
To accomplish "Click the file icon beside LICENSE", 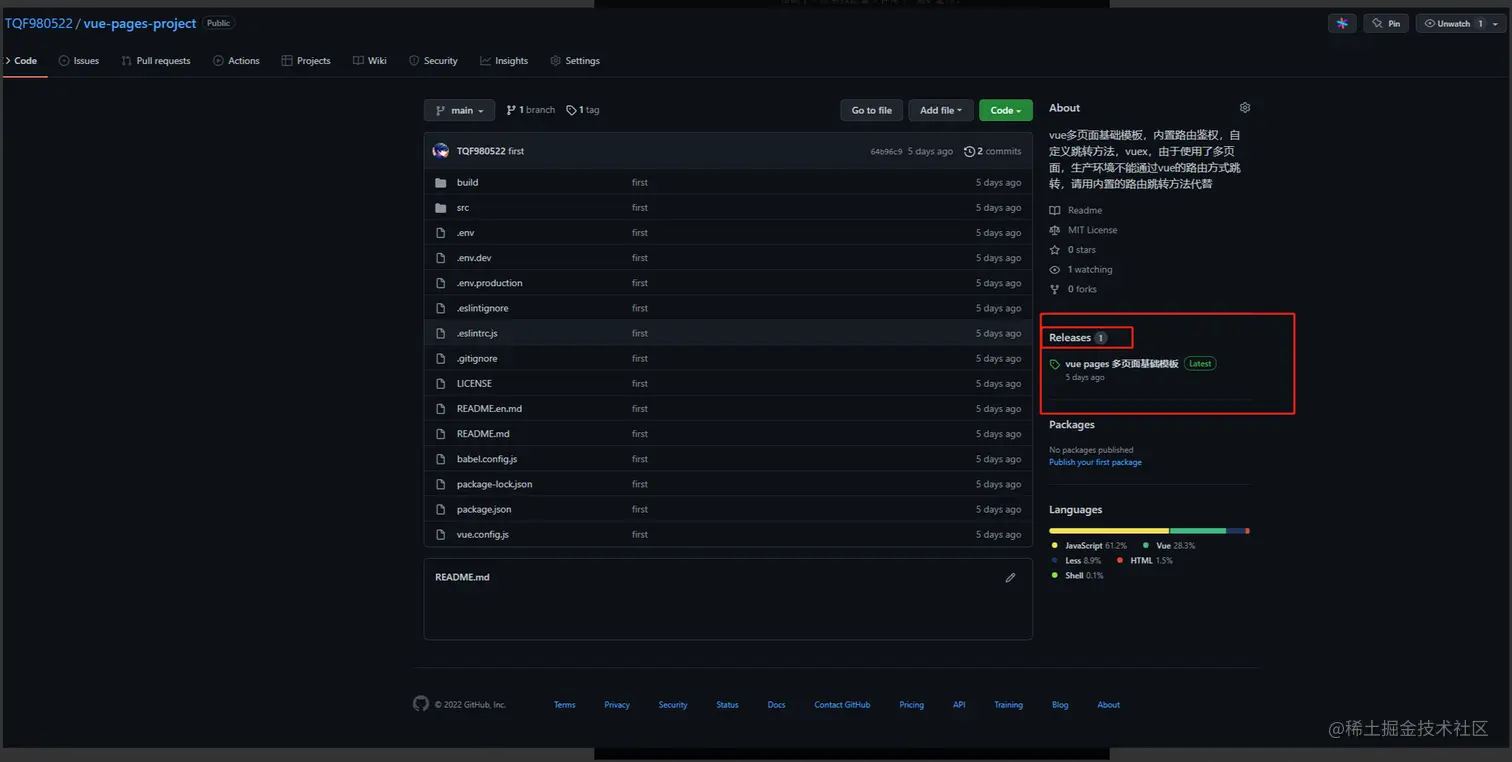I will click(x=441, y=383).
